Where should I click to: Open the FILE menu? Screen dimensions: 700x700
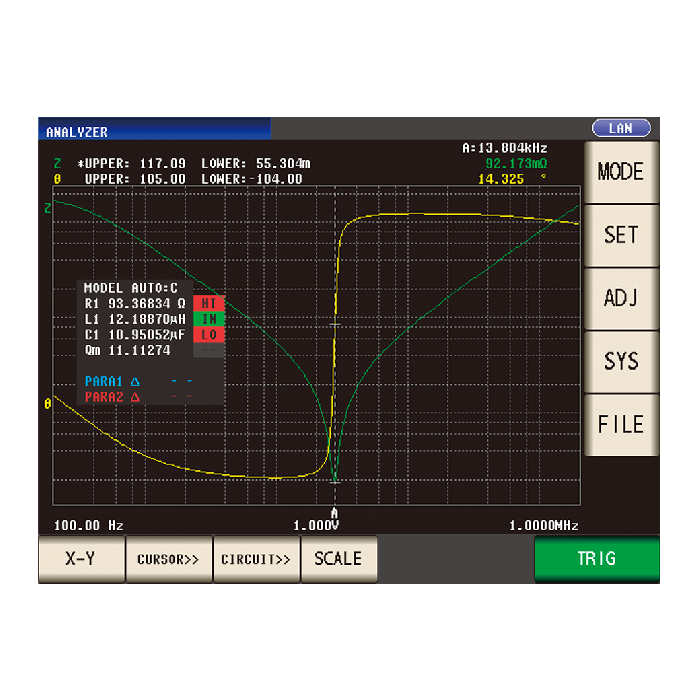(x=621, y=424)
